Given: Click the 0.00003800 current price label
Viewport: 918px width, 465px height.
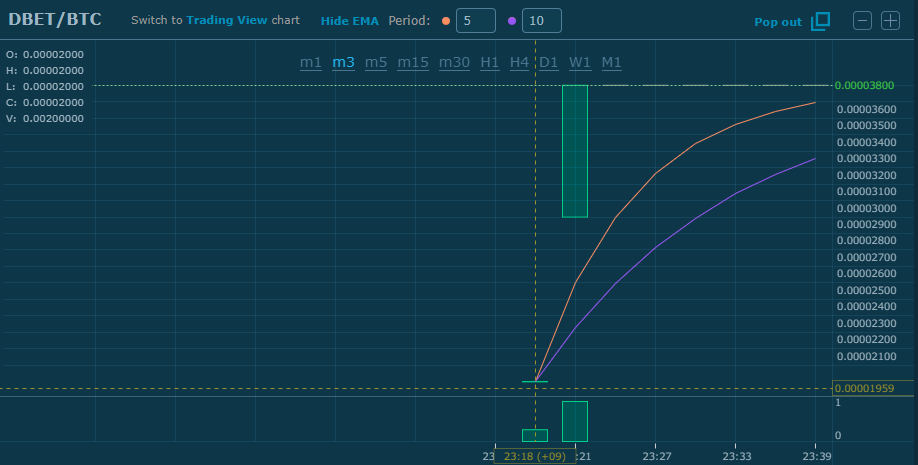Looking at the screenshot, I should (x=864, y=86).
